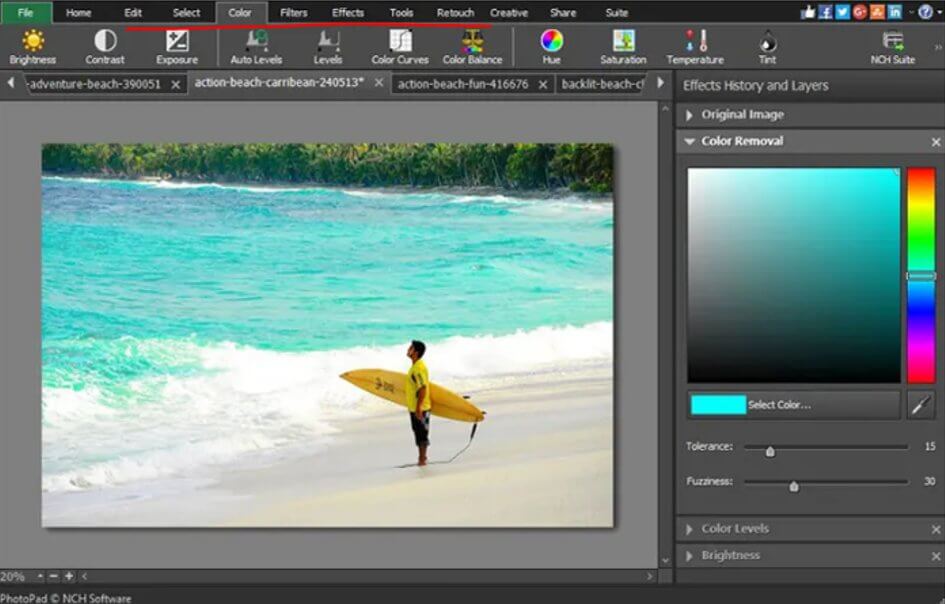Remove the Color Levels effect

pyautogui.click(x=935, y=529)
